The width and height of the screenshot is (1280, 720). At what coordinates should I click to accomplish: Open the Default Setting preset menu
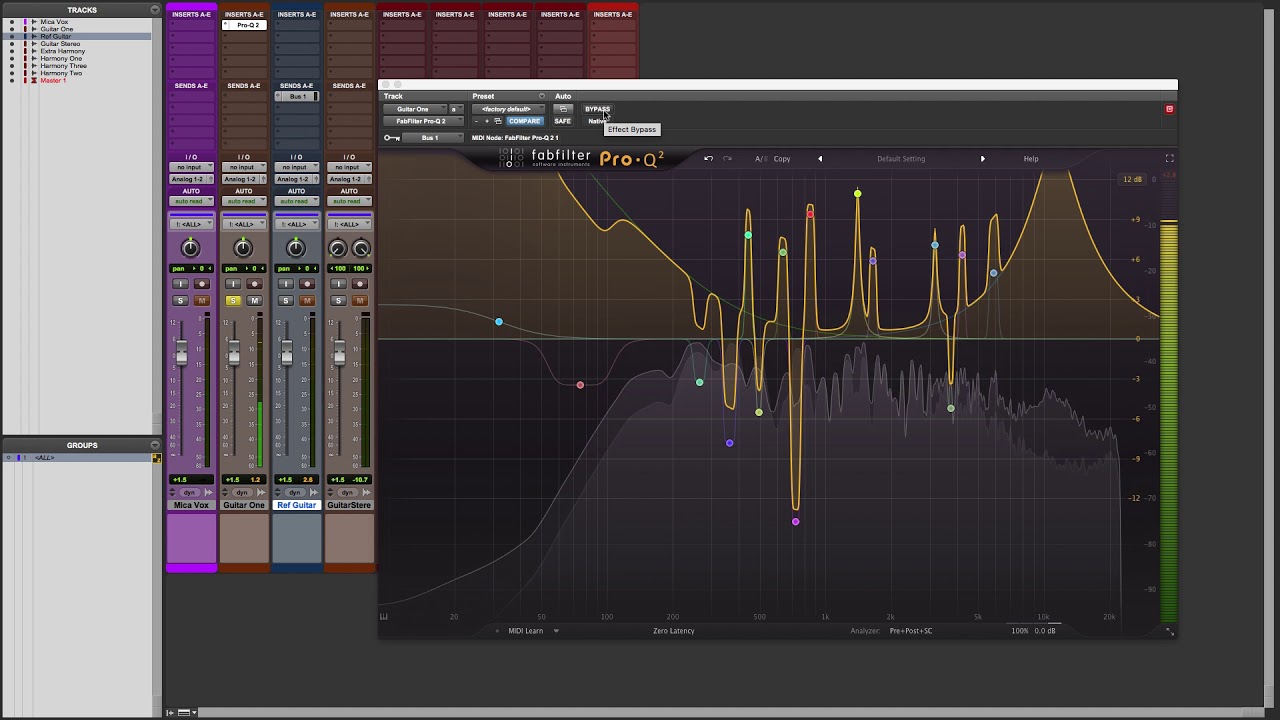pyautogui.click(x=901, y=158)
